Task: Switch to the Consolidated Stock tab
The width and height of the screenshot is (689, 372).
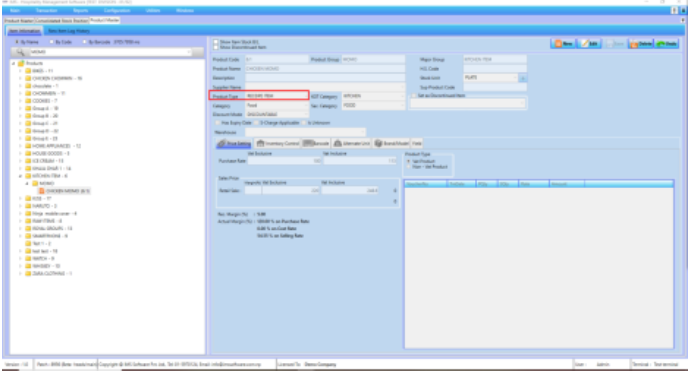Action: pos(62,21)
